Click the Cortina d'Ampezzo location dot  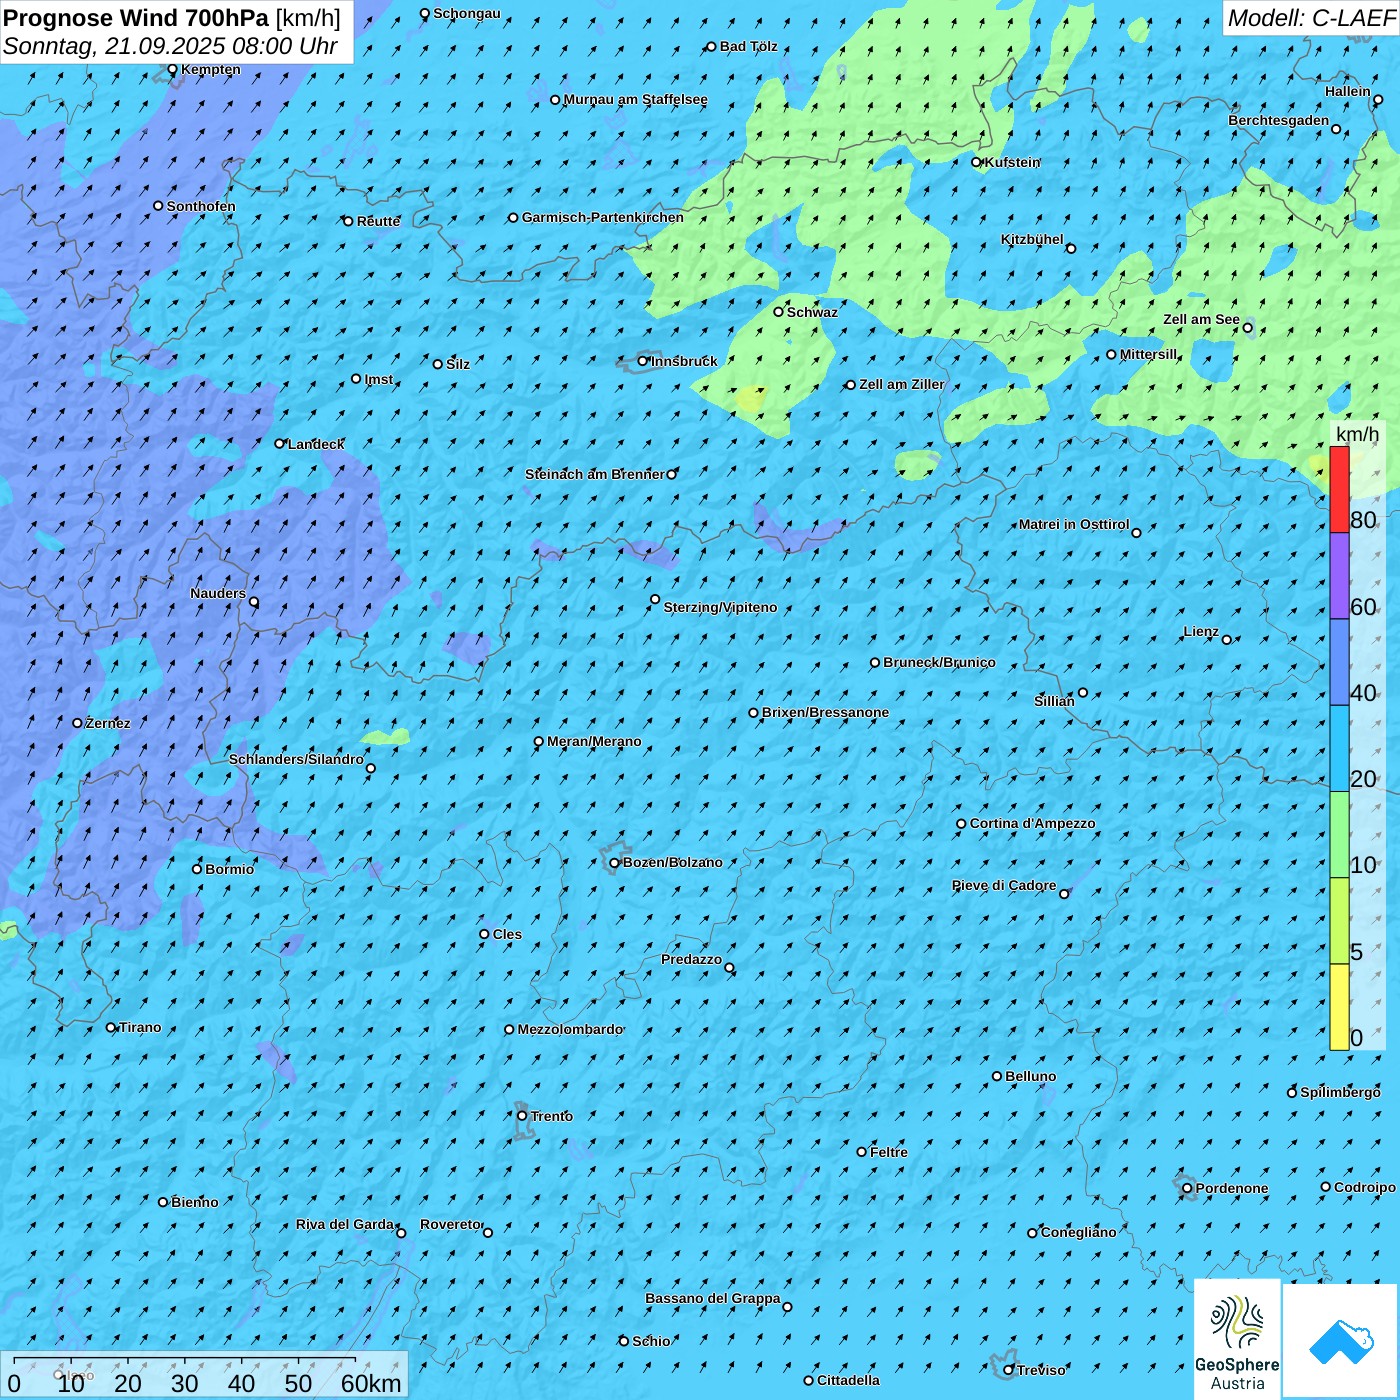pyautogui.click(x=961, y=824)
